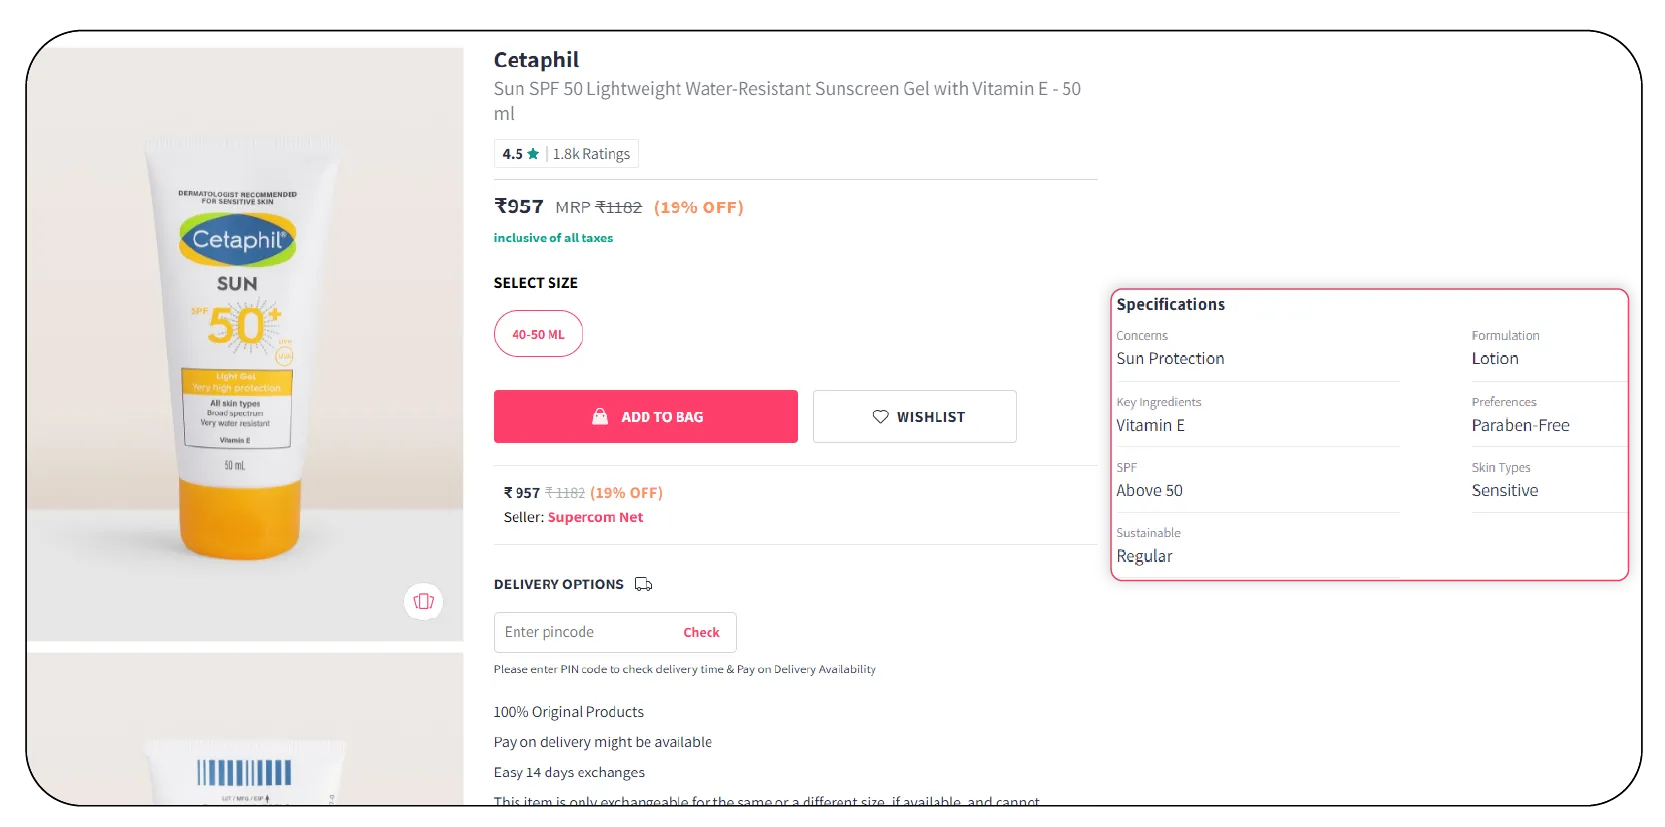Click the Paraben-Free preference value
This screenshot has width=1665, height=827.
coord(1520,425)
